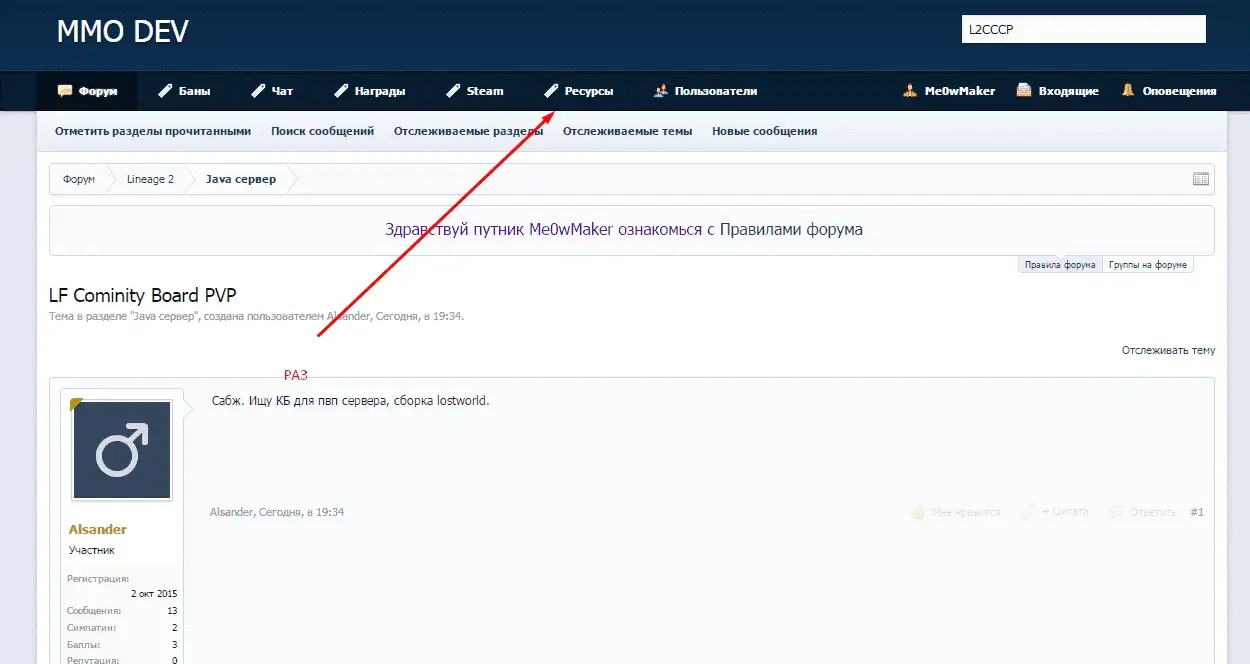Click the MMO DEV site logo

pos(122,32)
